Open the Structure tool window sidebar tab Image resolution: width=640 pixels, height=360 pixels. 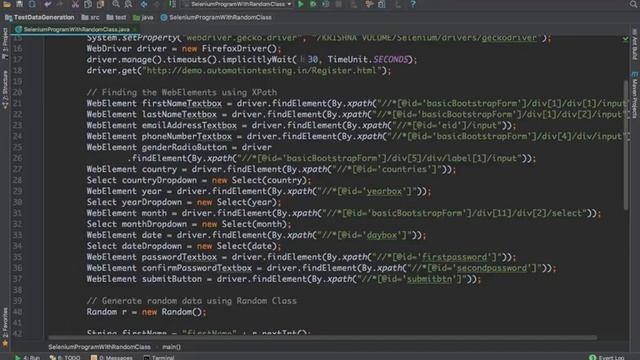5,90
